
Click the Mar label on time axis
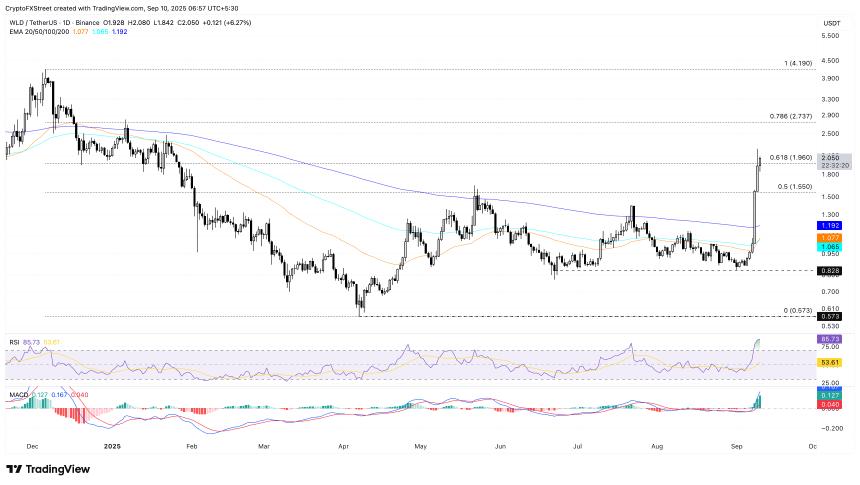[264, 447]
